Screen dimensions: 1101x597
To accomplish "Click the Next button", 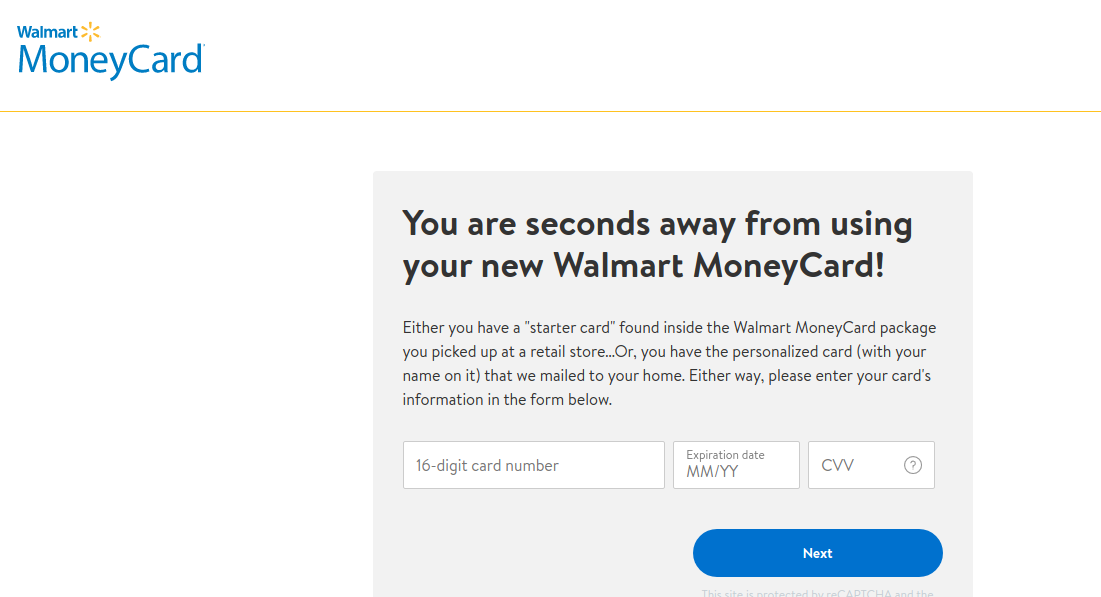I will click(817, 552).
